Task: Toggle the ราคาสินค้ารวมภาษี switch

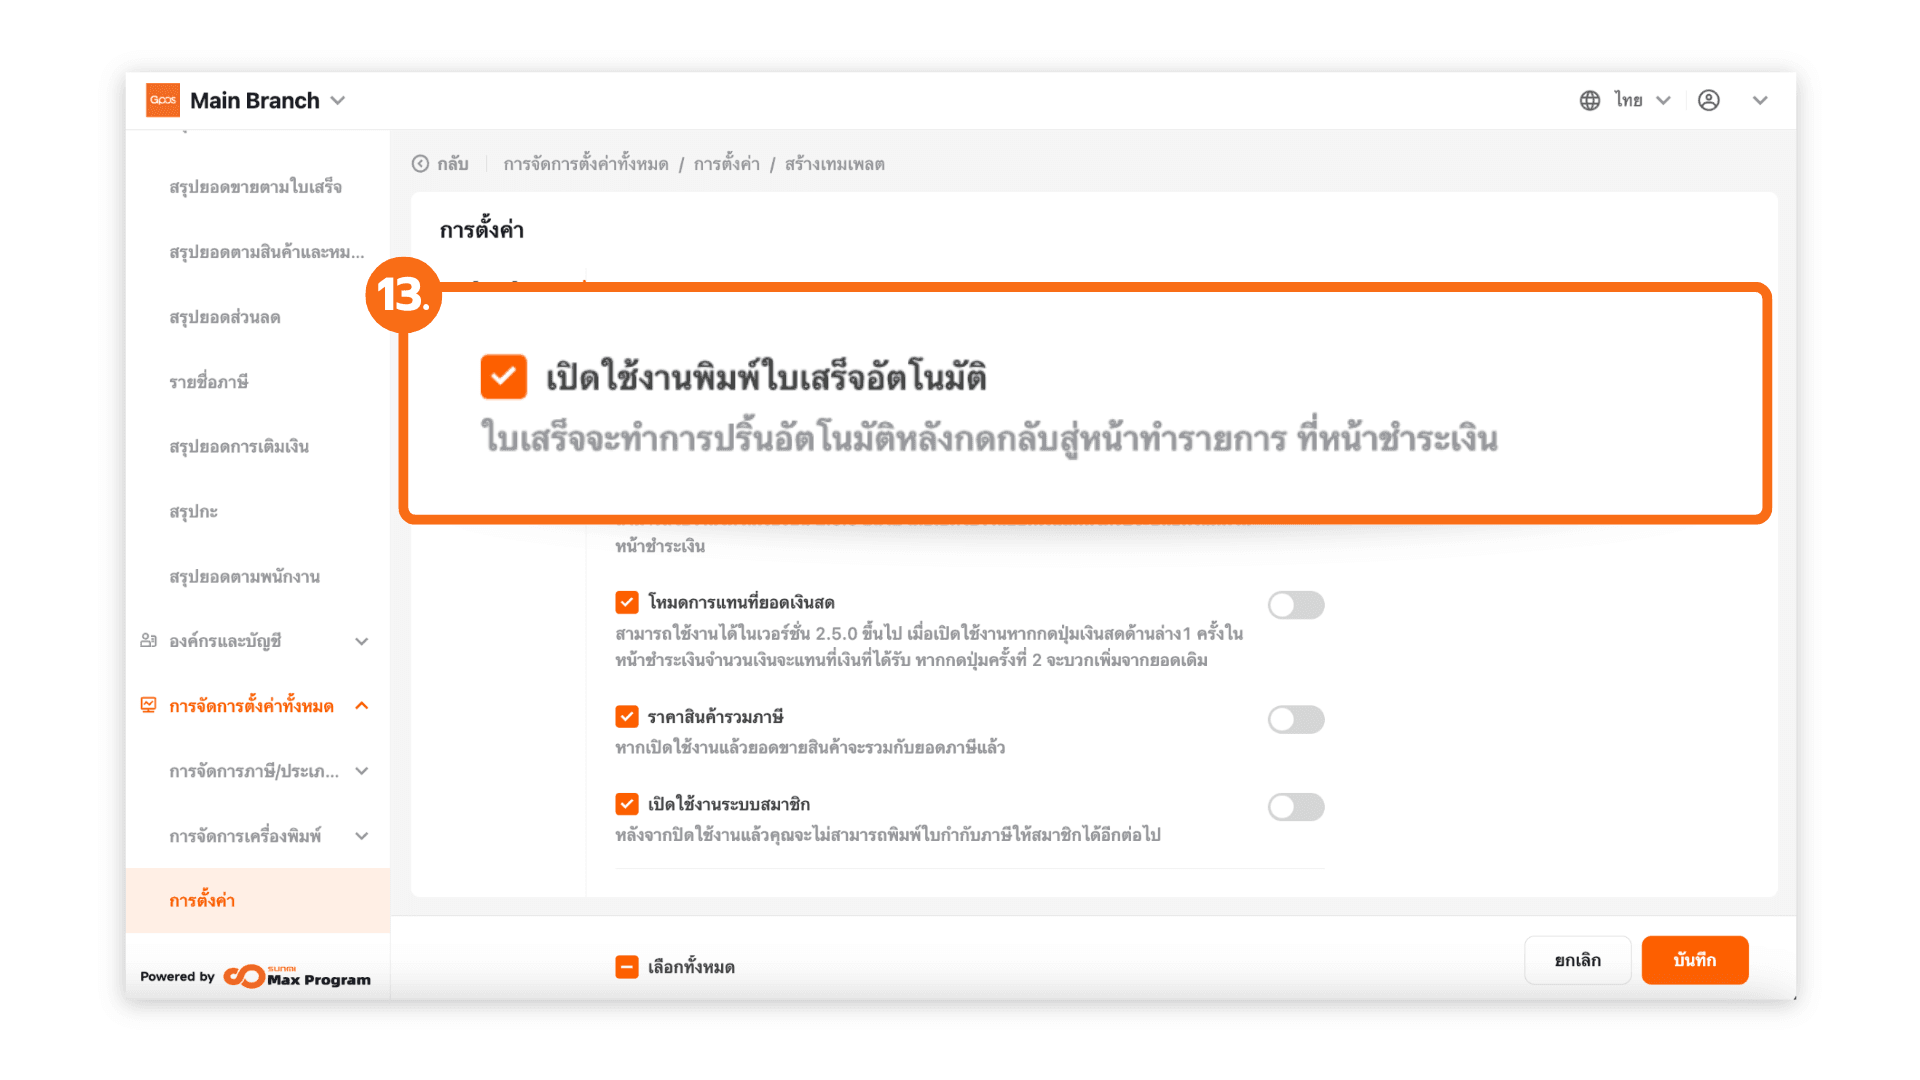Action: pos(1296,720)
